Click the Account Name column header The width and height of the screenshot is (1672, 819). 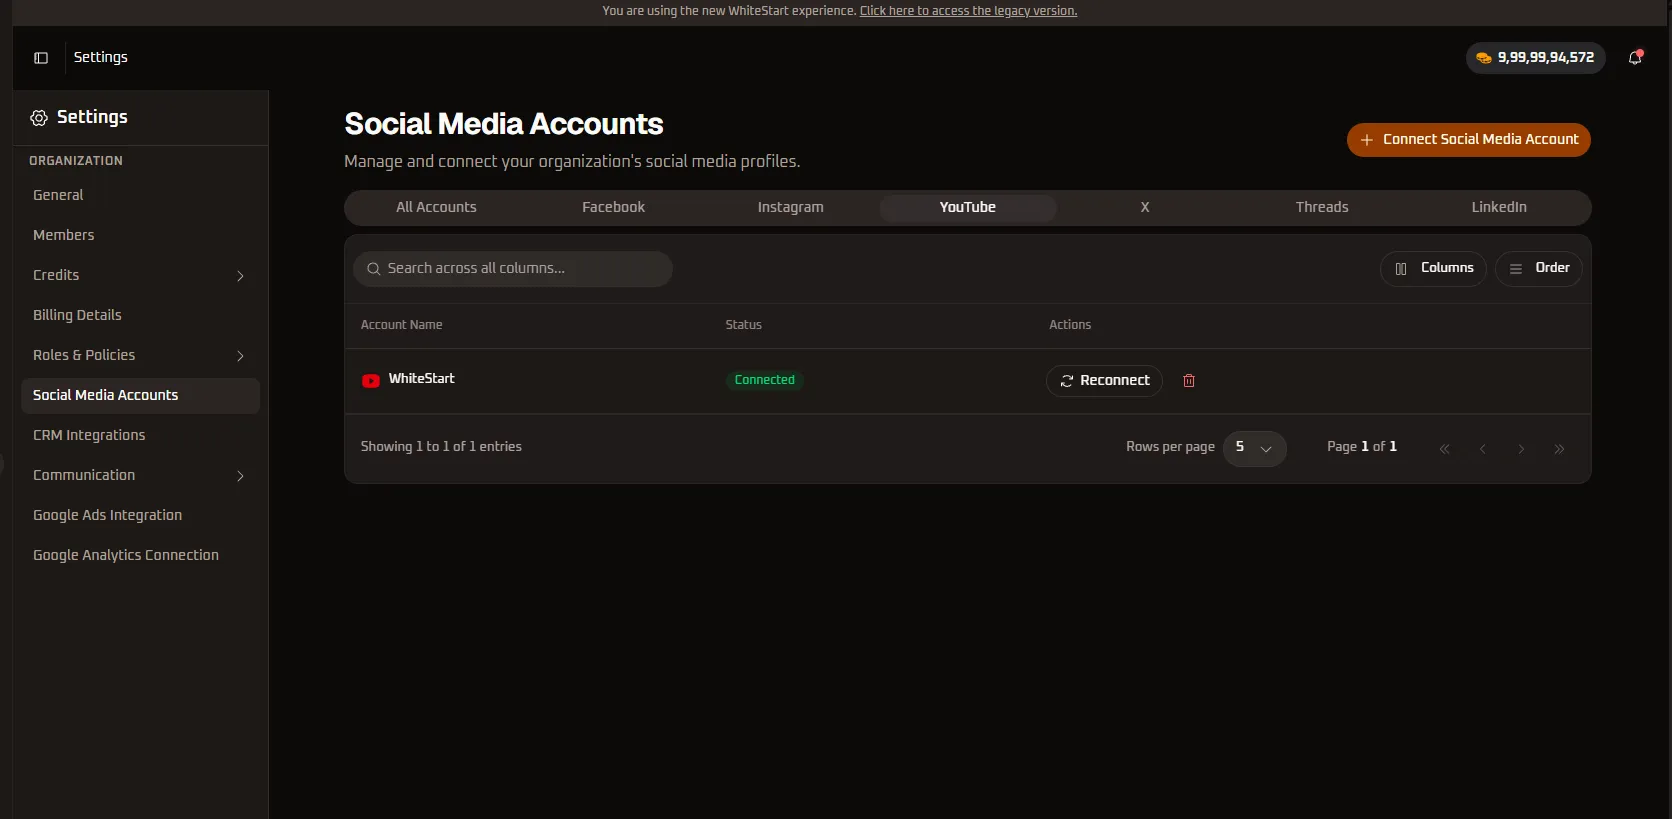pyautogui.click(x=401, y=325)
